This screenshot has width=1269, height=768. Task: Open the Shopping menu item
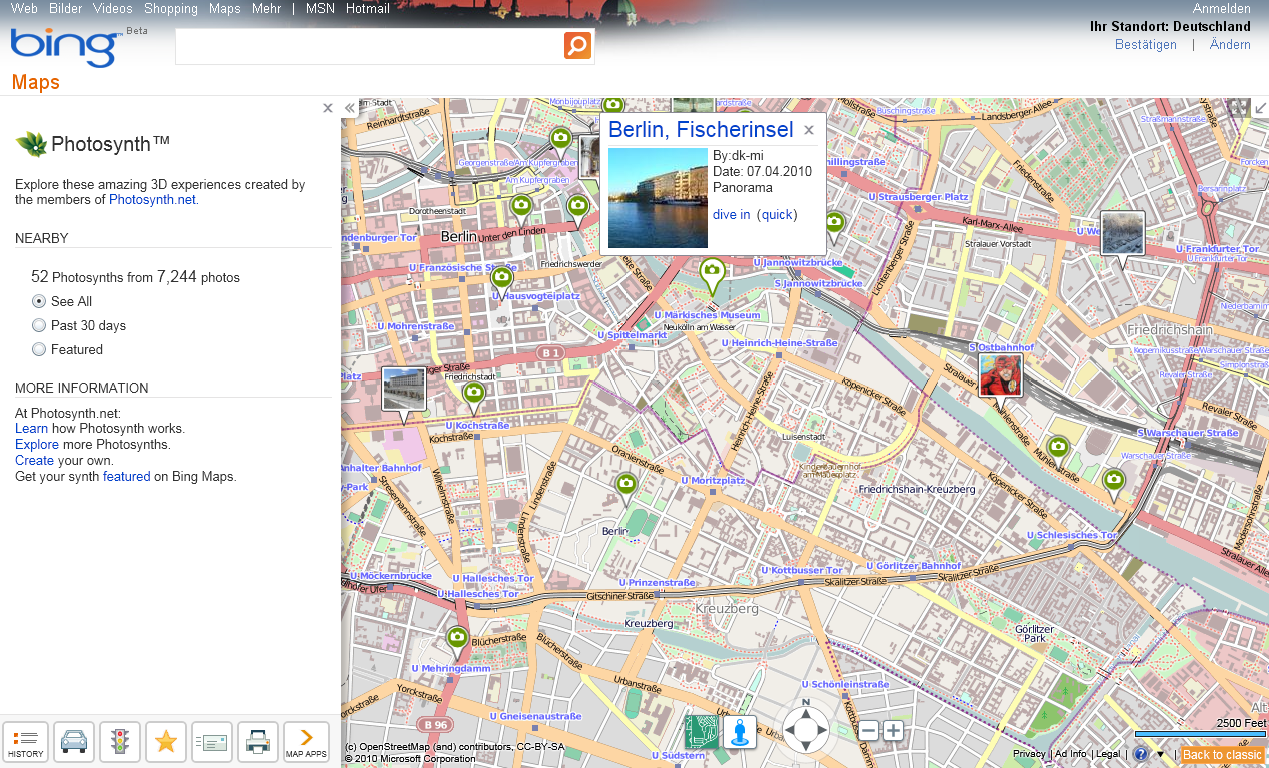click(170, 8)
